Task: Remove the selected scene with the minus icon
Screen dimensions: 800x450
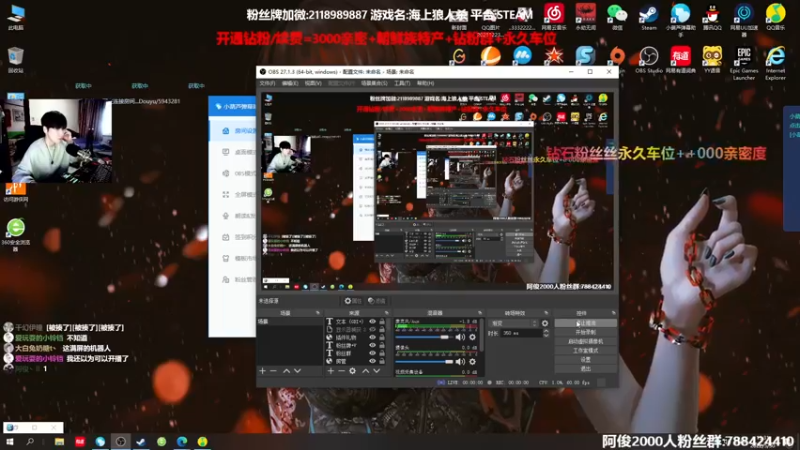Action: pyautogui.click(x=273, y=371)
